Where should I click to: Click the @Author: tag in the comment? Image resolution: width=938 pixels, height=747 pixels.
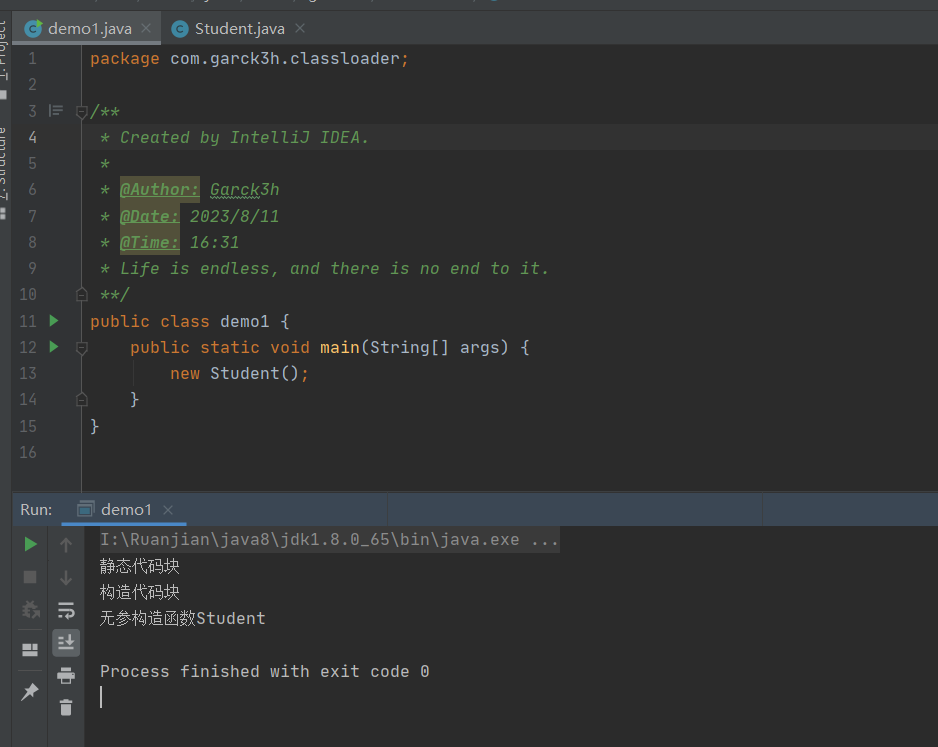click(x=159, y=190)
